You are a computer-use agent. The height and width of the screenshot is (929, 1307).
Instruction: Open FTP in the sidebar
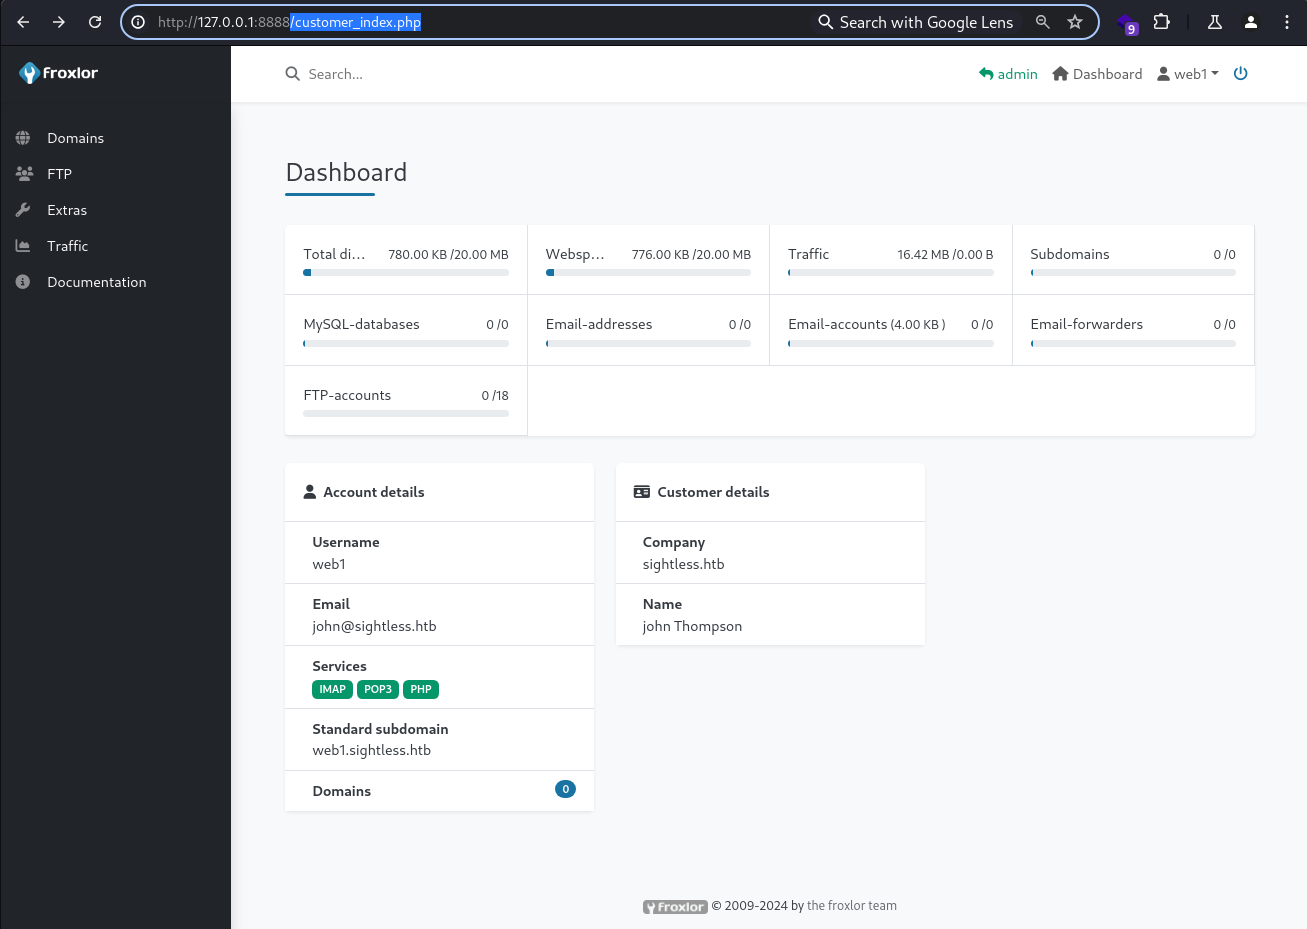coord(59,174)
